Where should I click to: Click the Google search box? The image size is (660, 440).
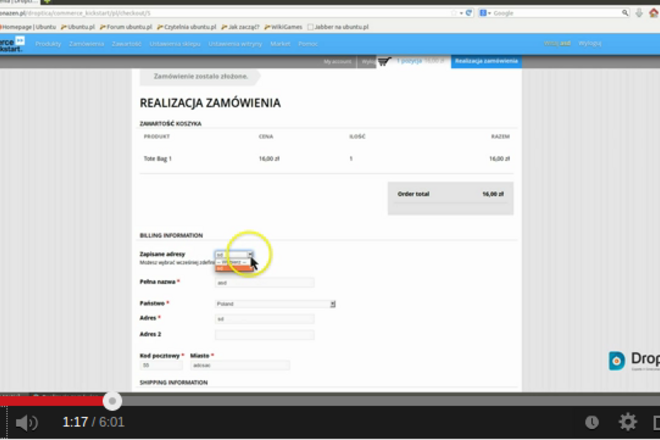click(x=556, y=13)
